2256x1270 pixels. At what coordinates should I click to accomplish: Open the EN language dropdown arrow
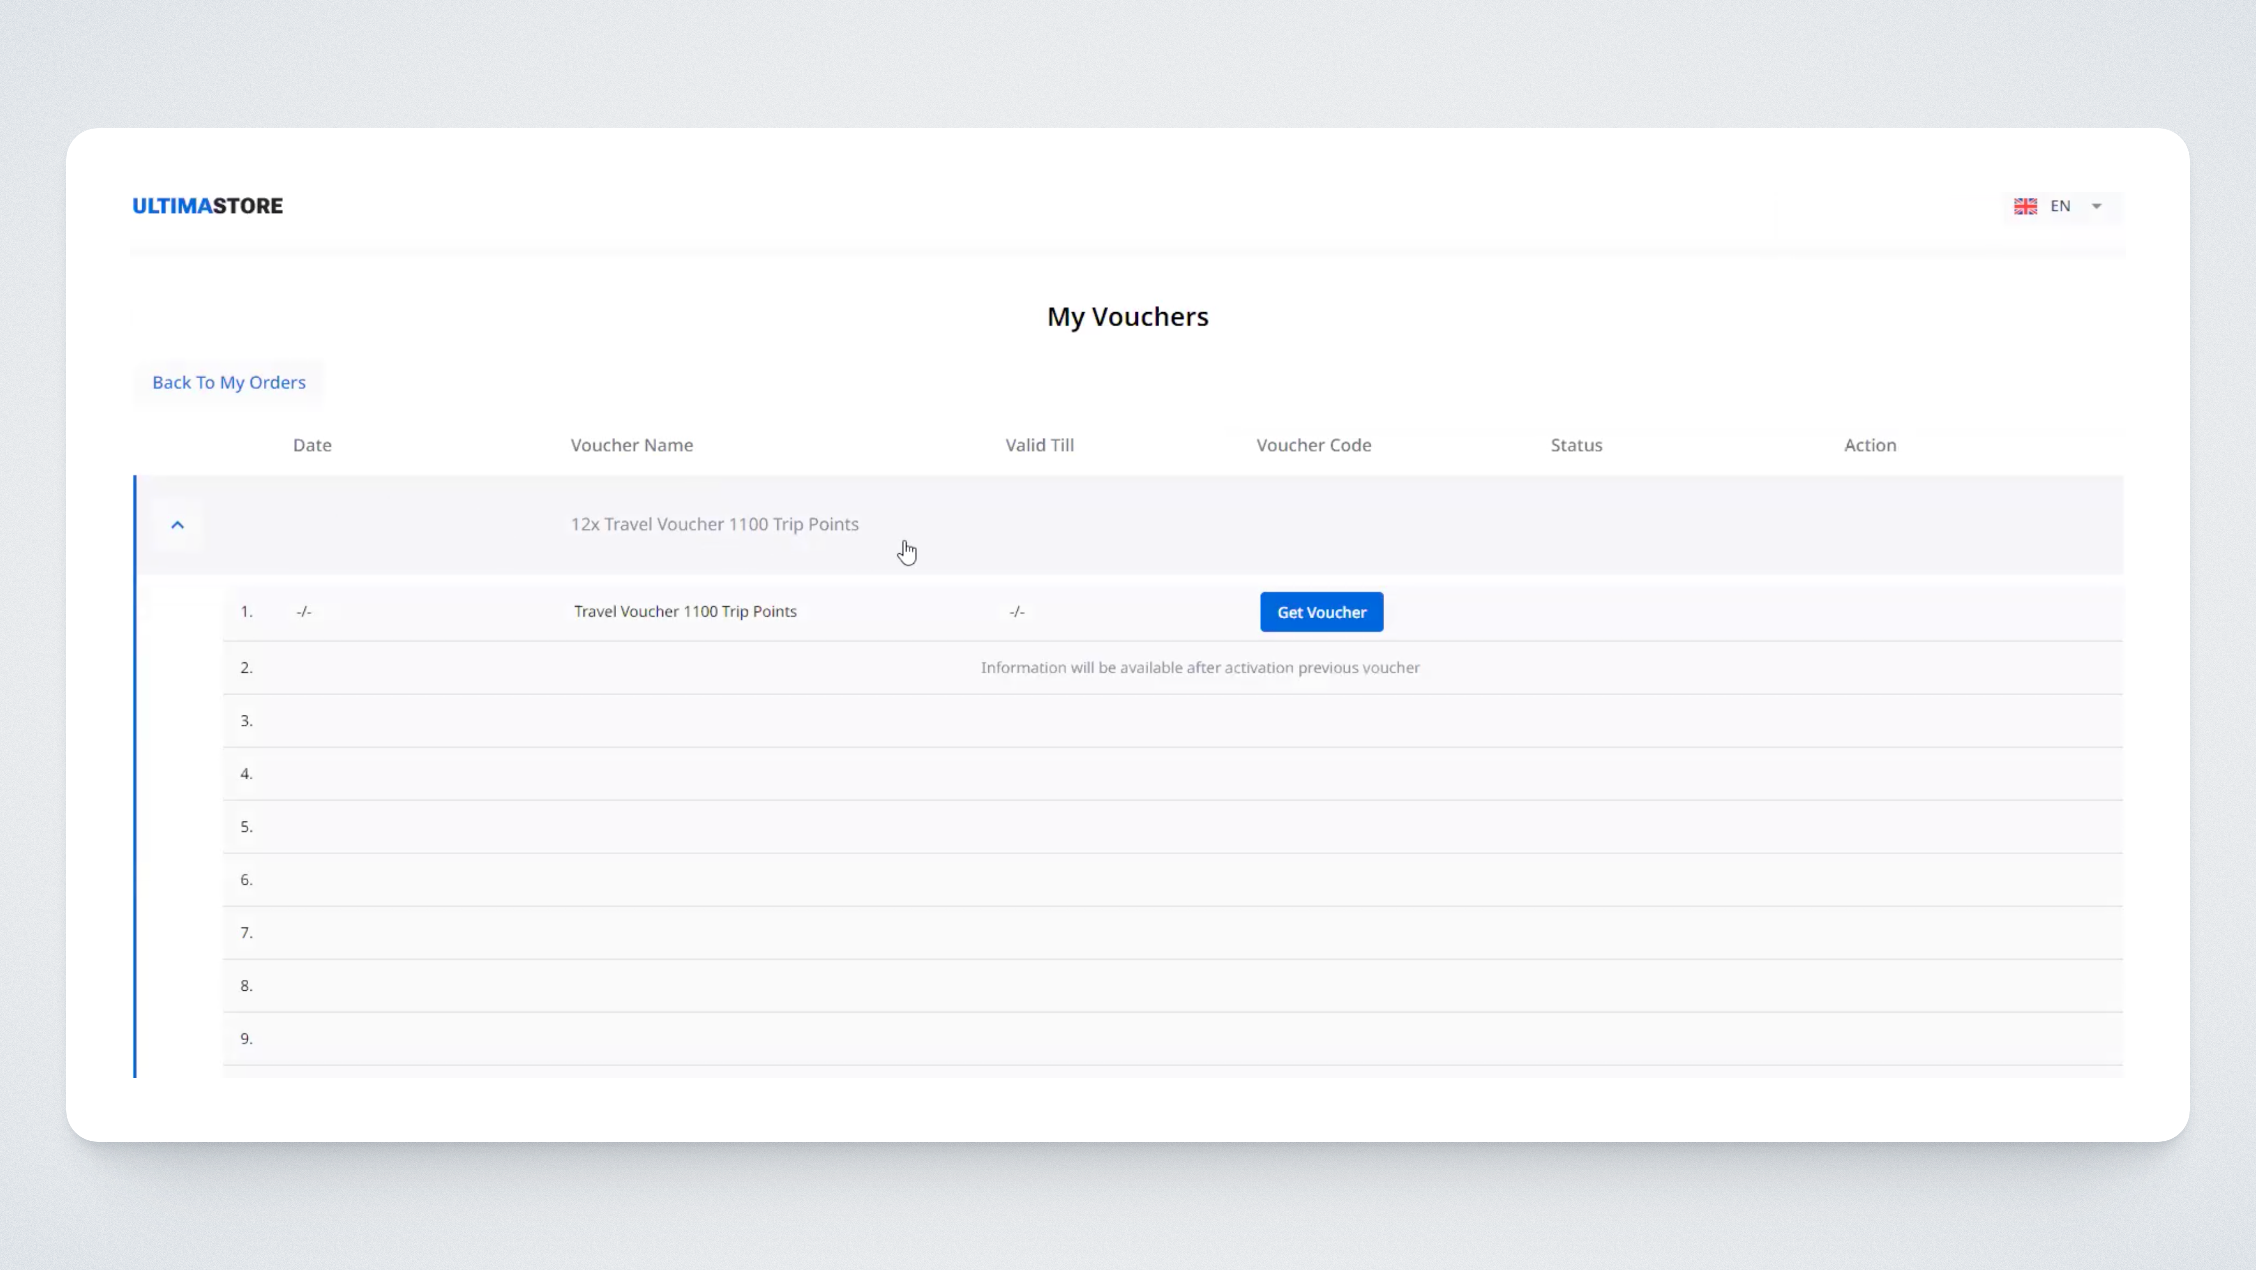point(2097,206)
